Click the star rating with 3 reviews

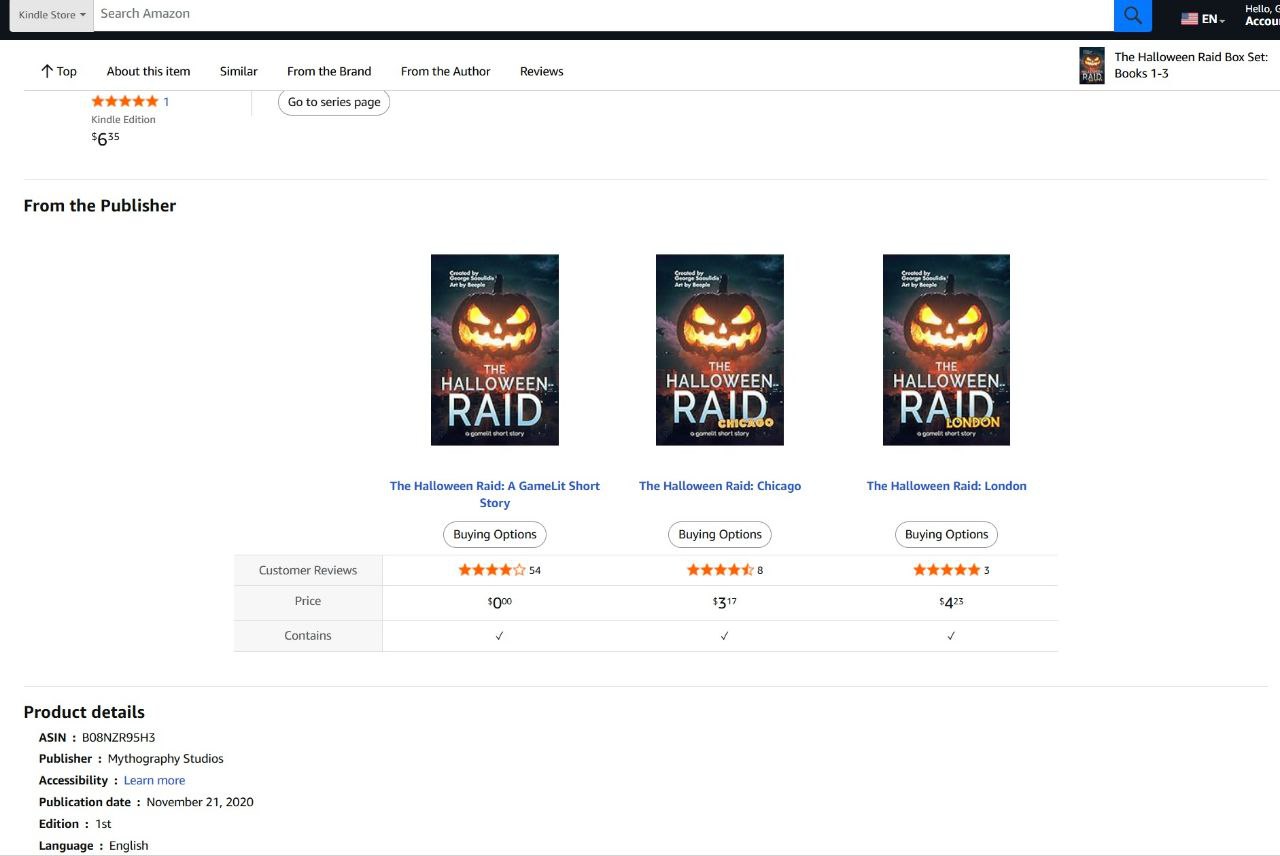tap(946, 570)
